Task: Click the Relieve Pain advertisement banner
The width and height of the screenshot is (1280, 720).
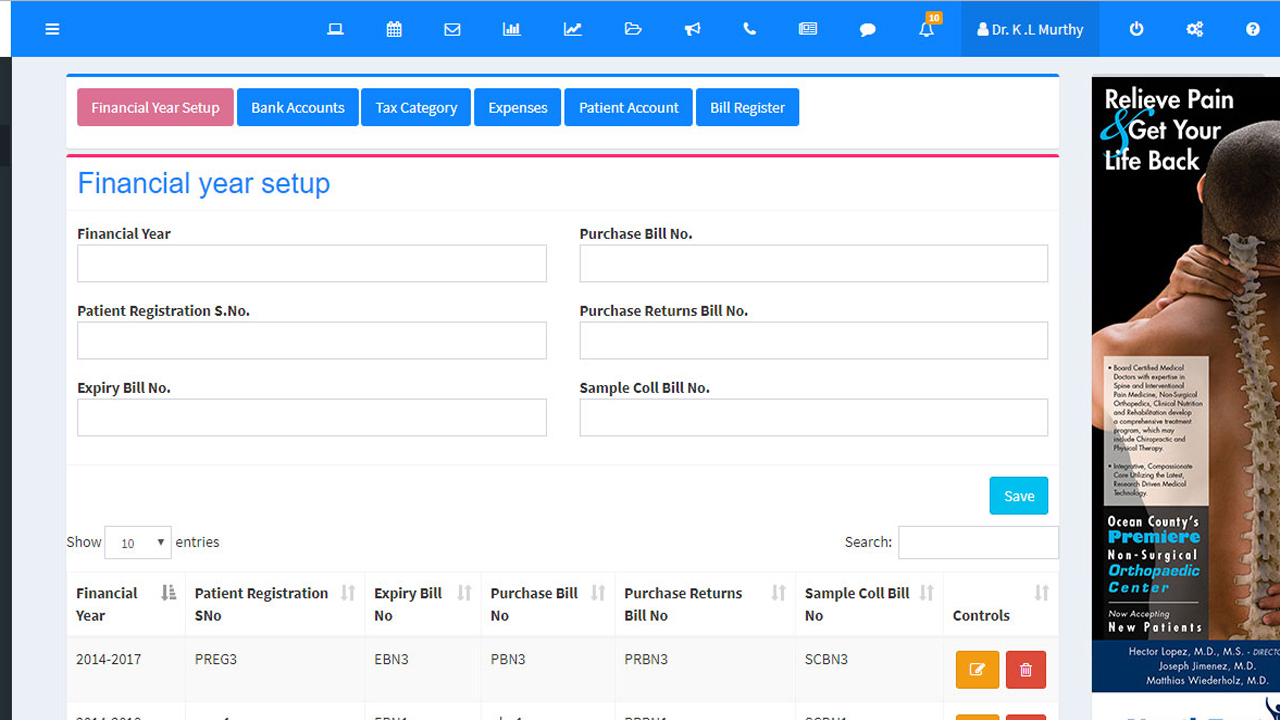Action: coord(1186,385)
